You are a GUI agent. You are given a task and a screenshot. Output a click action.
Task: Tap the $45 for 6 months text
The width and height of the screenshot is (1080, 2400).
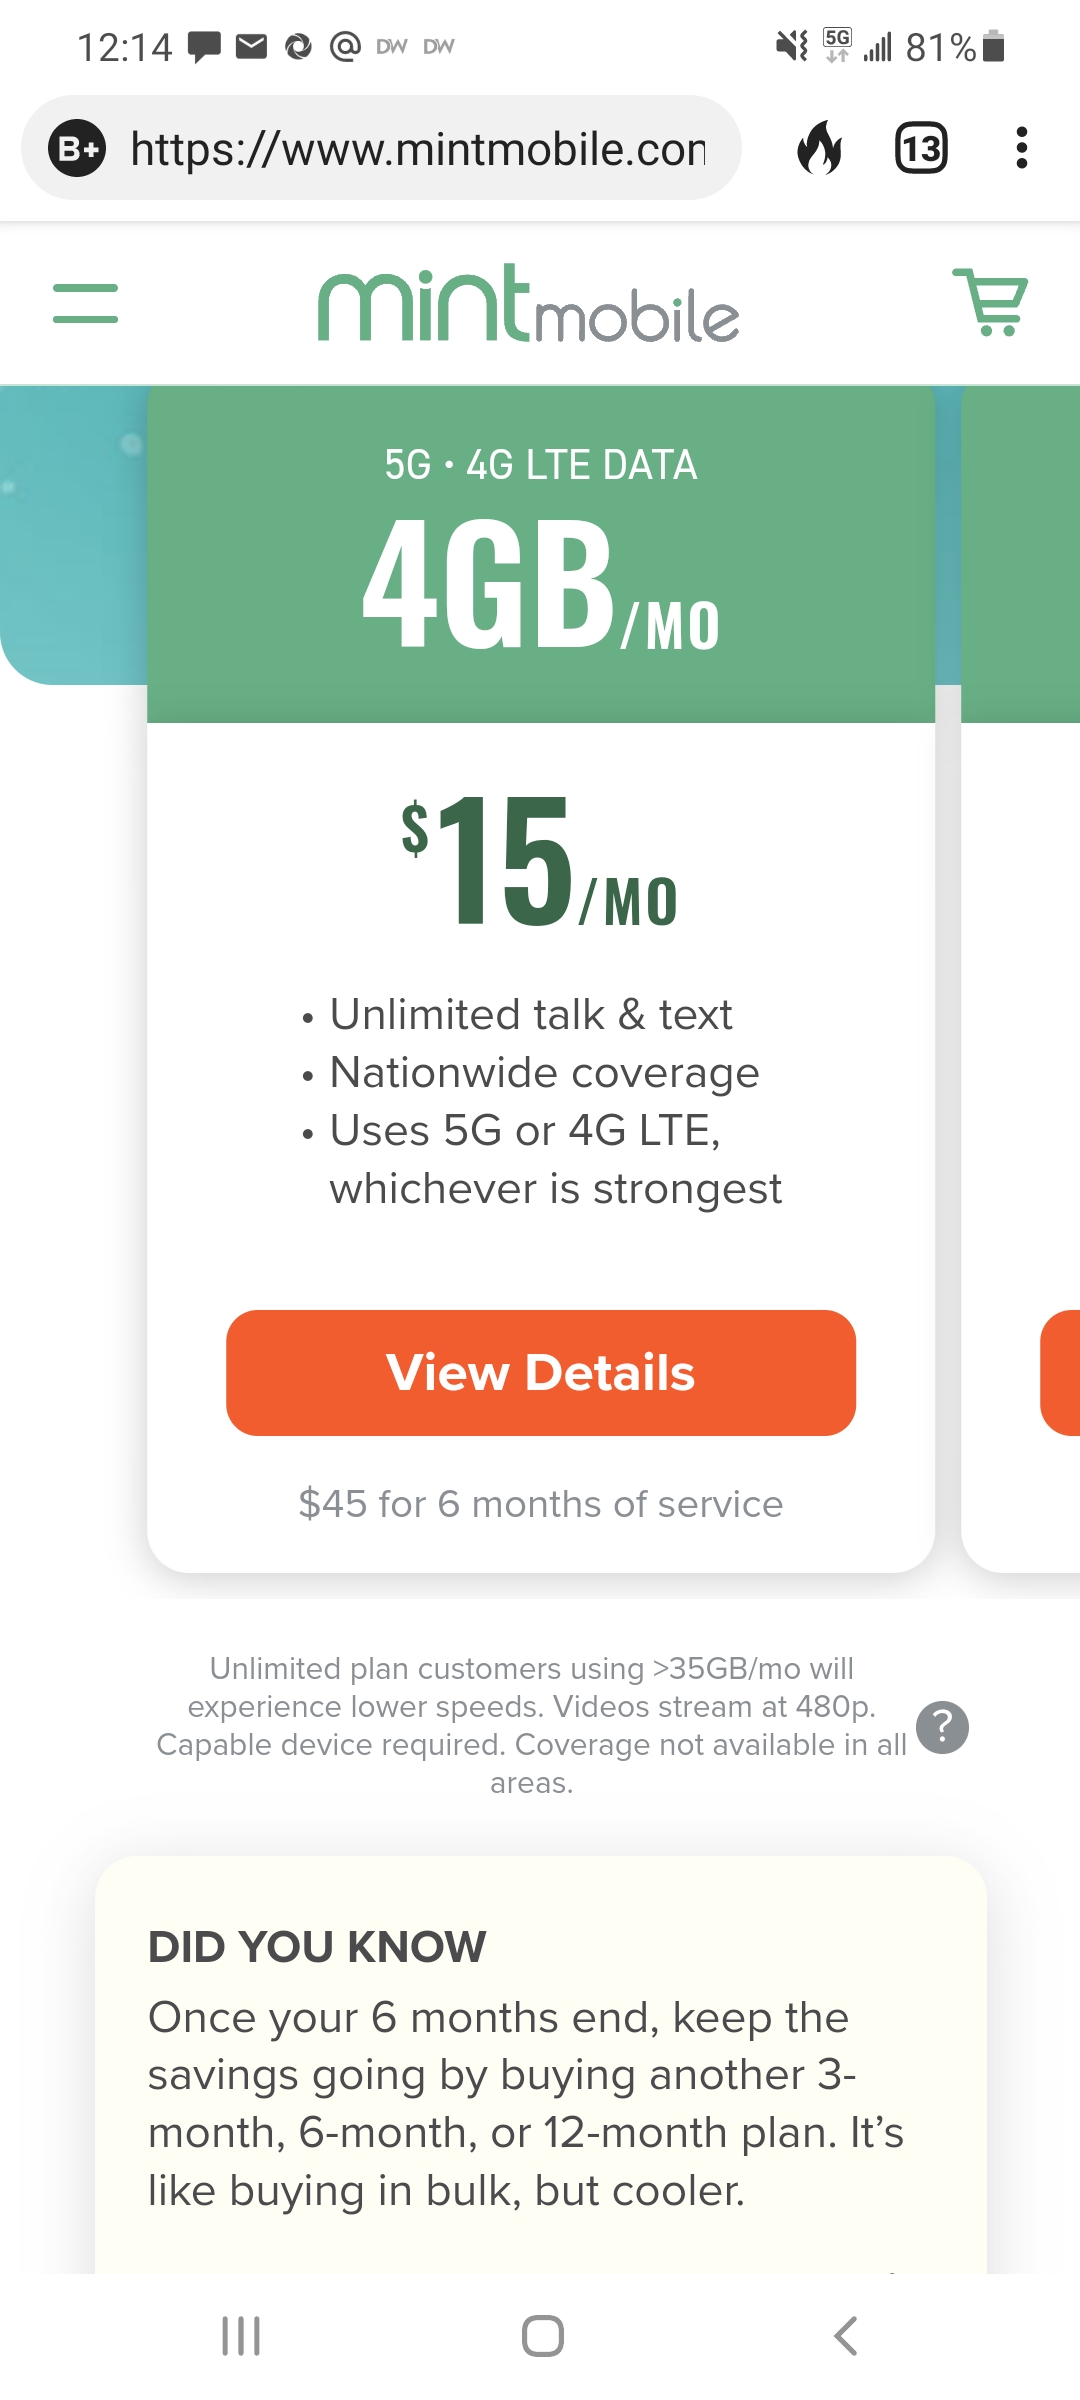point(540,1504)
